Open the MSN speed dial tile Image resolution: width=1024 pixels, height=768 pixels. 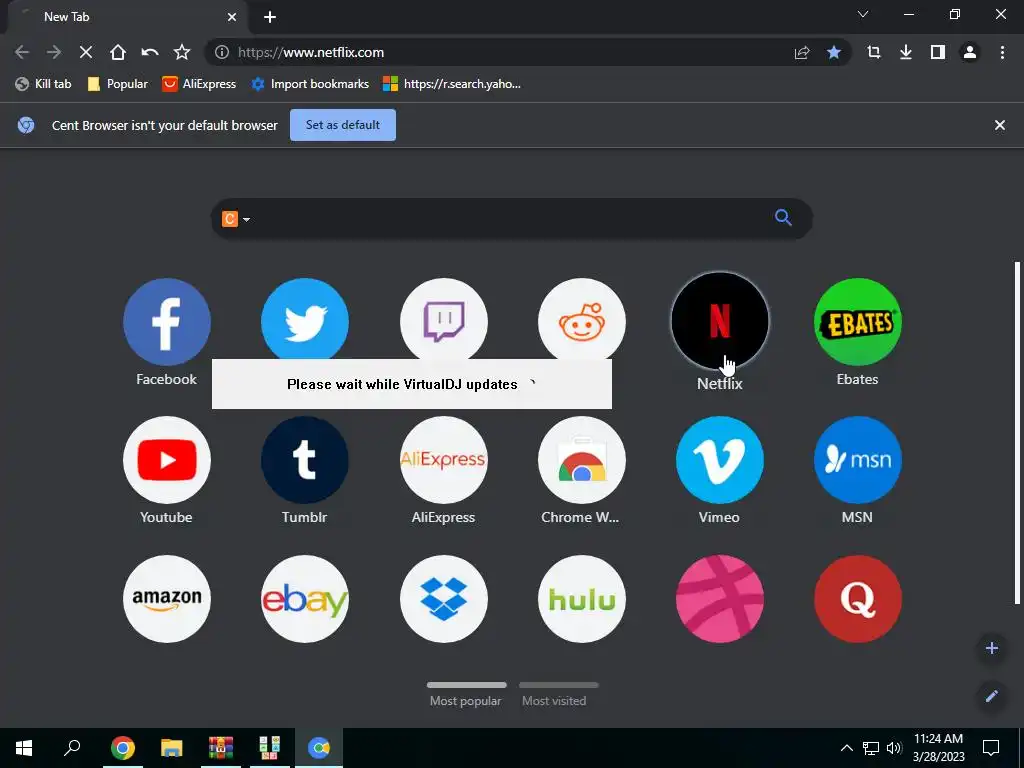click(857, 460)
